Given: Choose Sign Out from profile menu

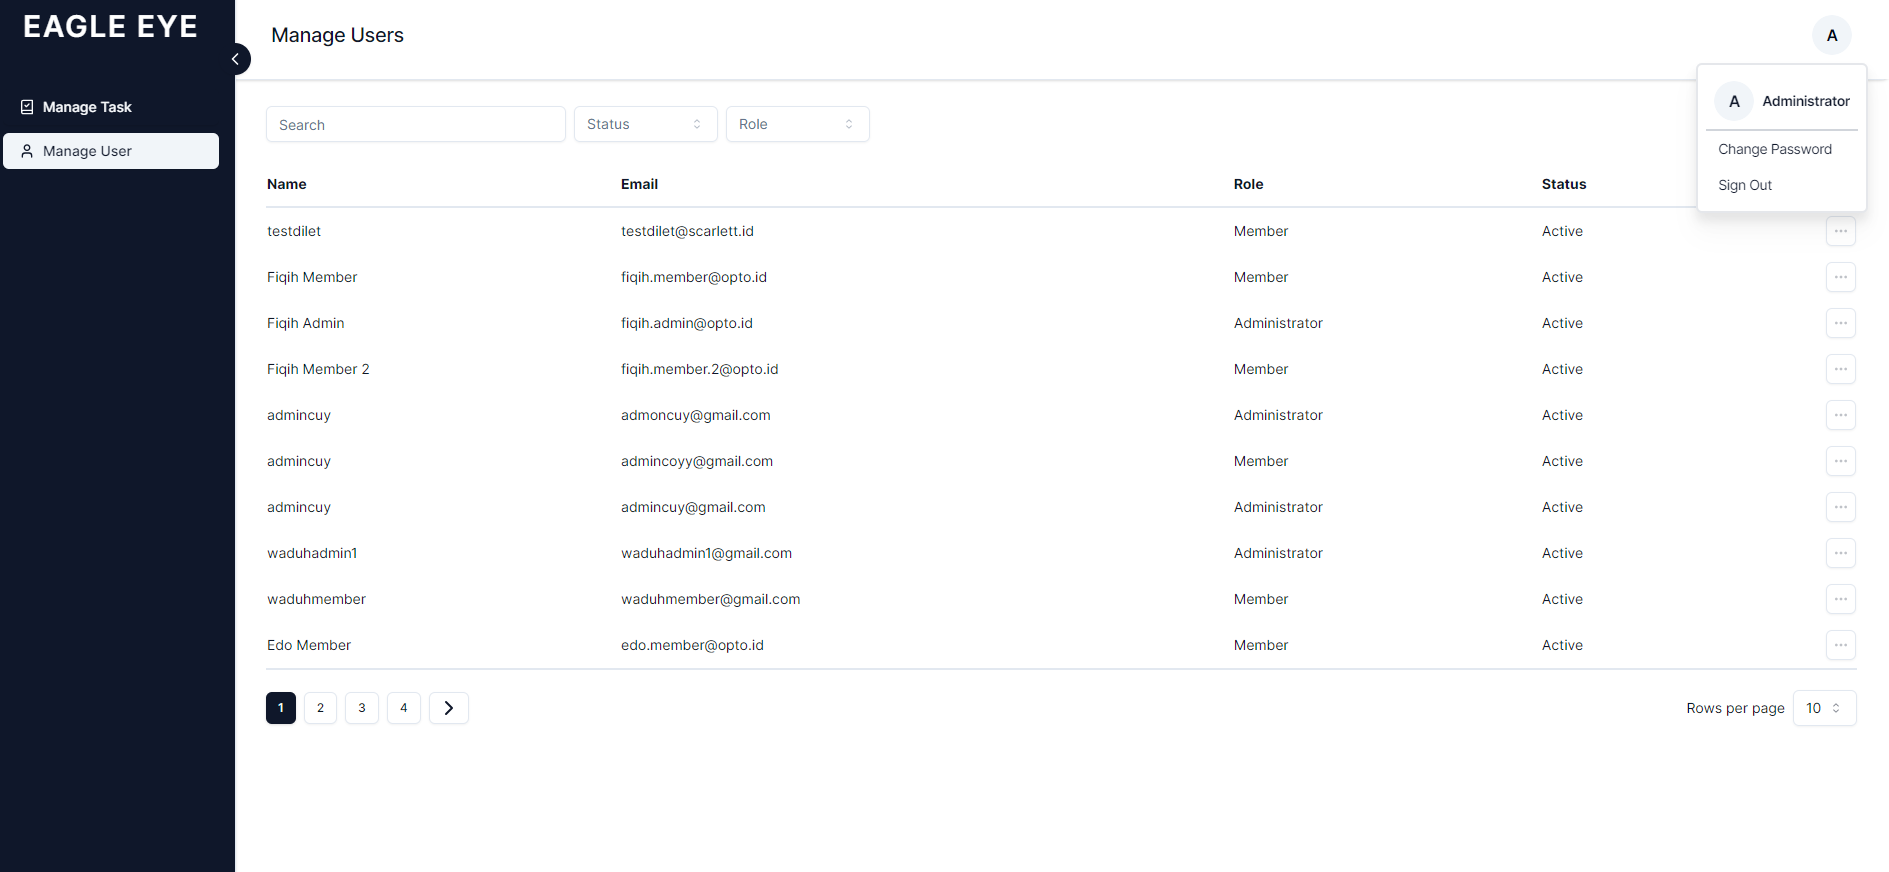Looking at the screenshot, I should (x=1745, y=185).
